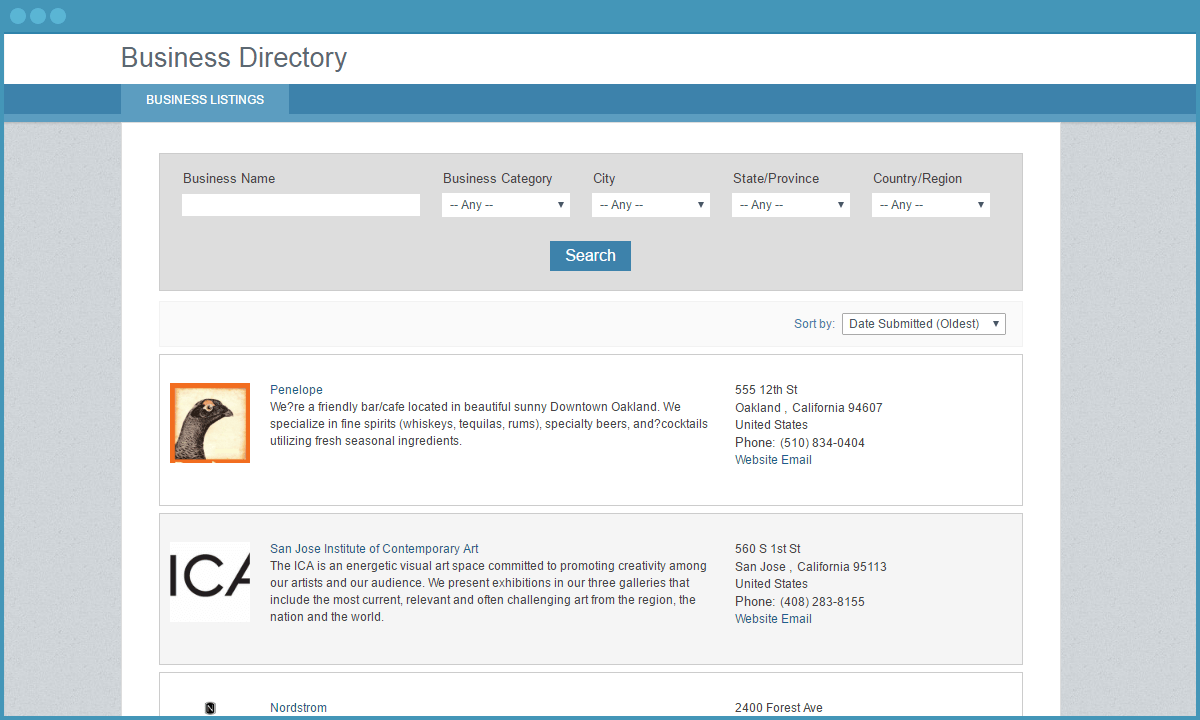
Task: Focus the Business Name text field
Action: tap(301, 205)
